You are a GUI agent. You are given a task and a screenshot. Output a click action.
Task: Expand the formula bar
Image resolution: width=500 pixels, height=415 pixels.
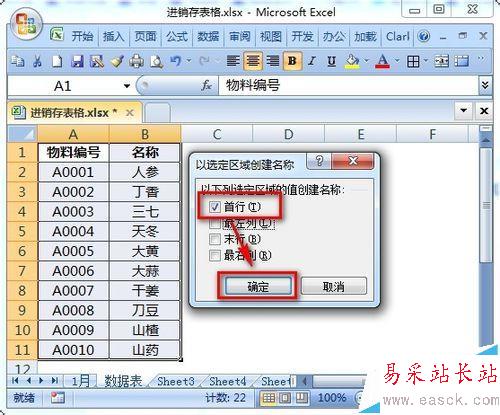485,86
